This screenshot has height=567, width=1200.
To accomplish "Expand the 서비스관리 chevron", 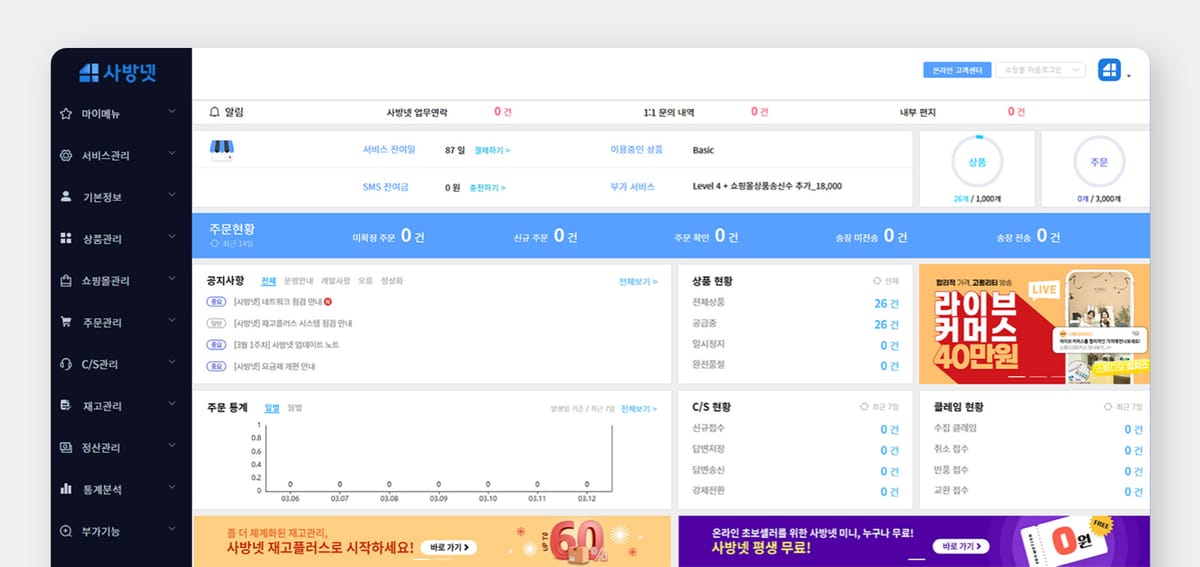I will tap(172, 154).
